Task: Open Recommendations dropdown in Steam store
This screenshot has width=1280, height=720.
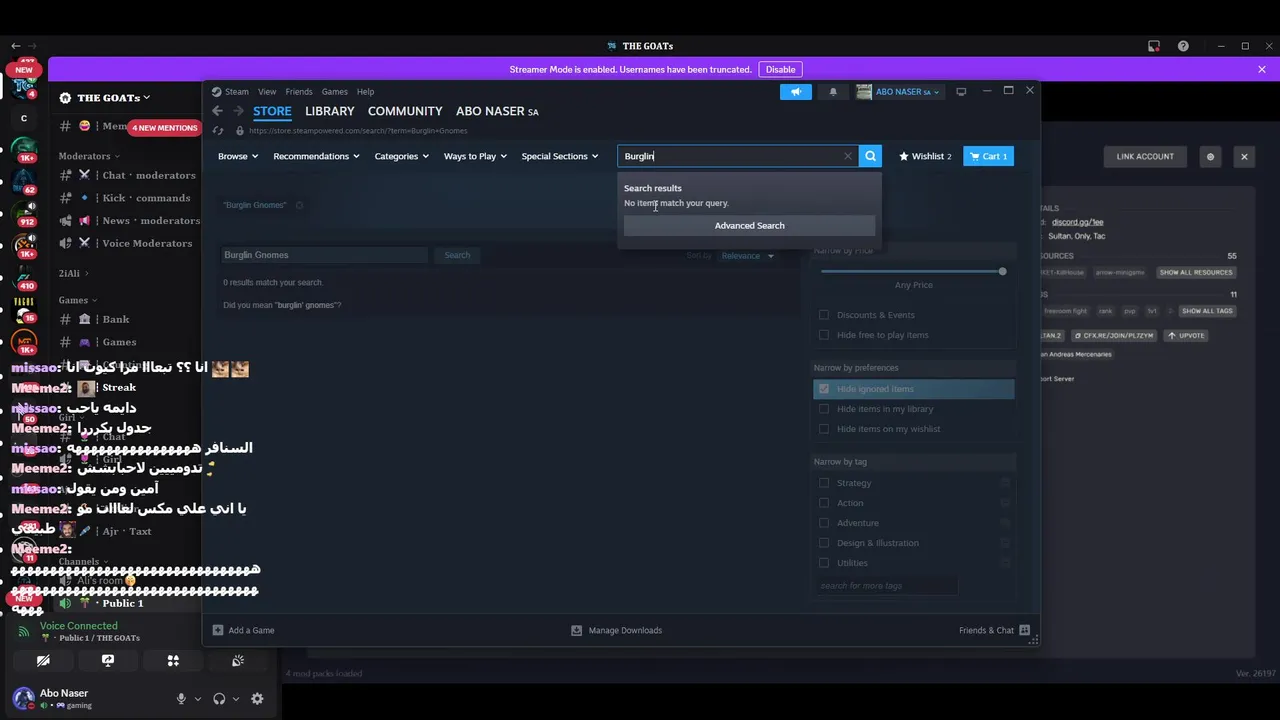Action: (316, 156)
